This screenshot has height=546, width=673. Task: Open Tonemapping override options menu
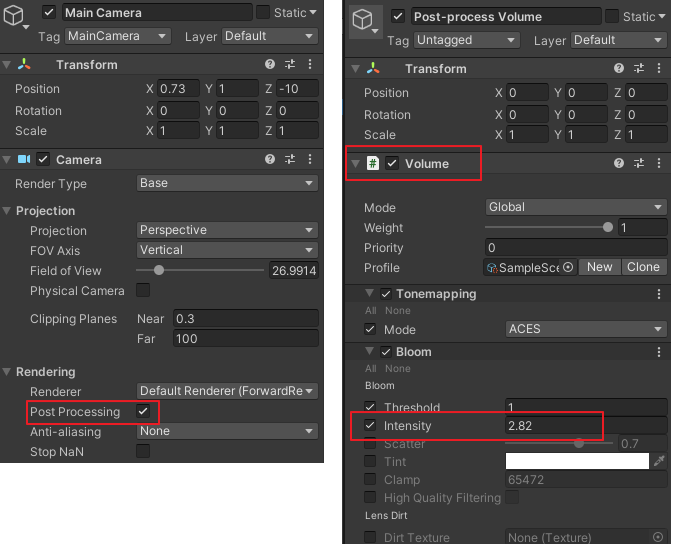[x=659, y=294]
